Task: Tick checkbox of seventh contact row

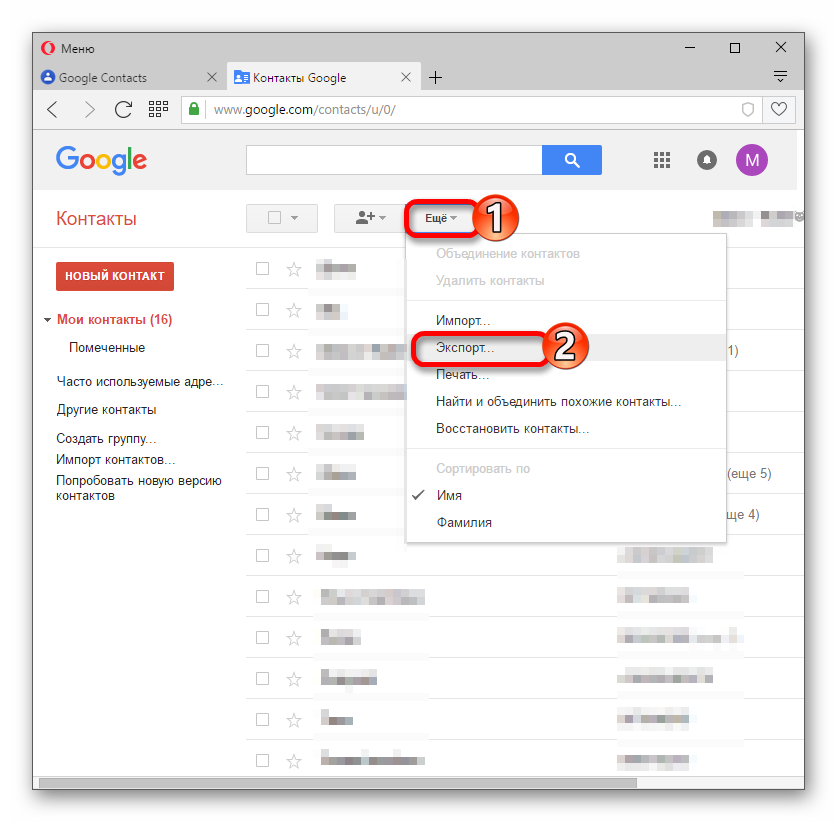Action: coord(262,515)
